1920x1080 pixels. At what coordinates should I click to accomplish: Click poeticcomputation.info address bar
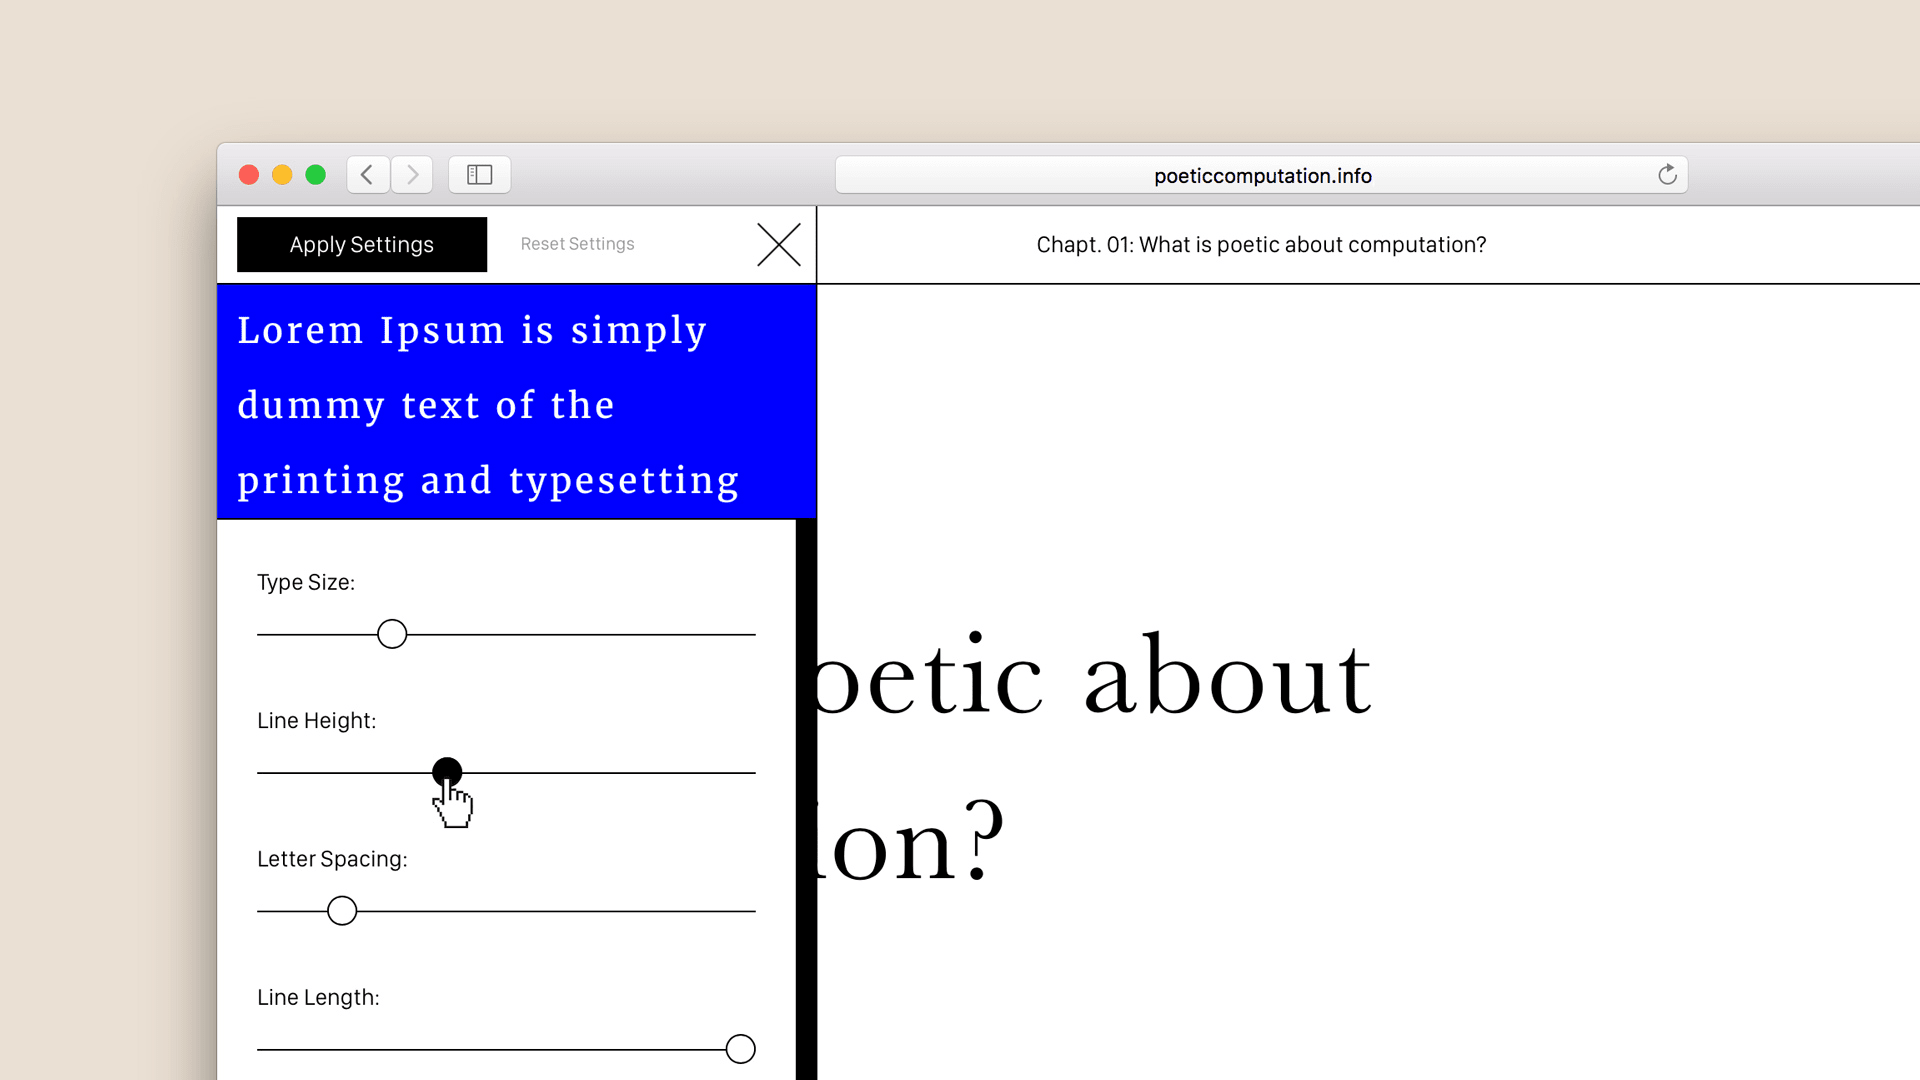tap(1262, 176)
